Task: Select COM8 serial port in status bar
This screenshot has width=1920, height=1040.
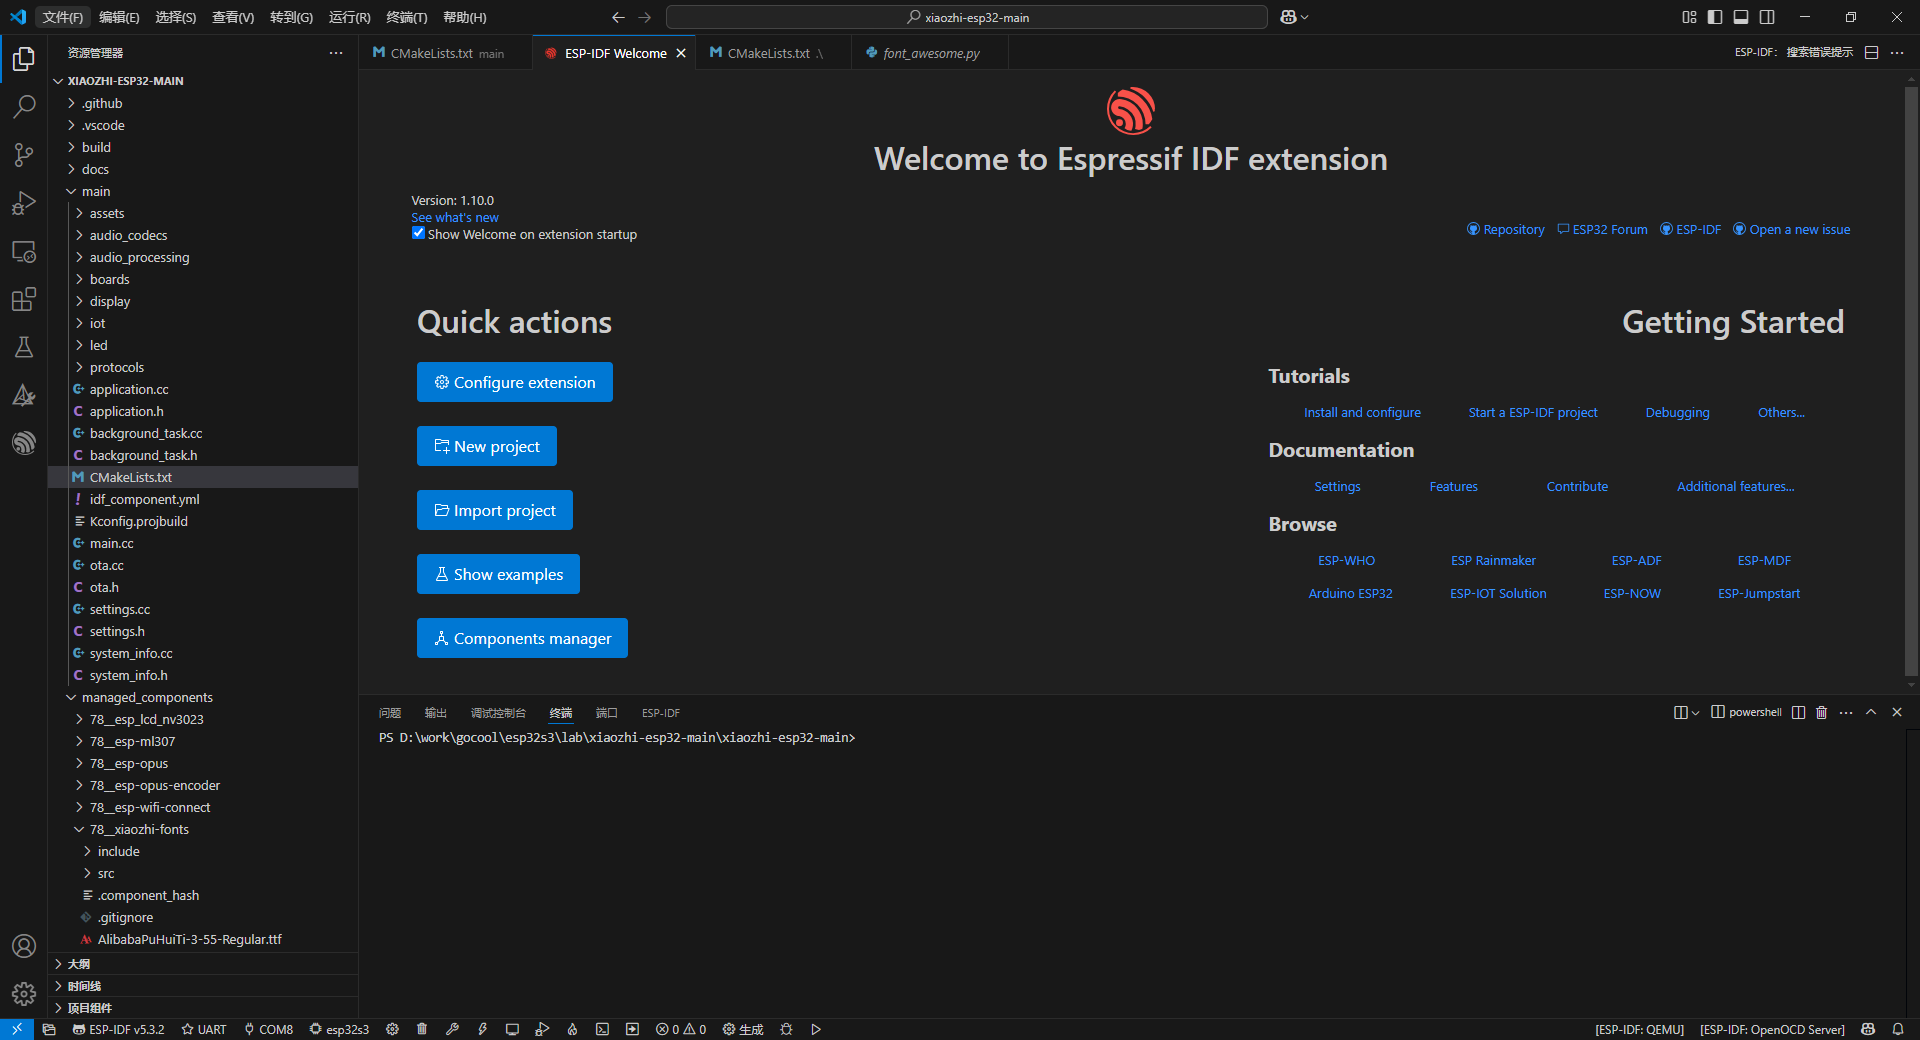Action: (x=269, y=1029)
